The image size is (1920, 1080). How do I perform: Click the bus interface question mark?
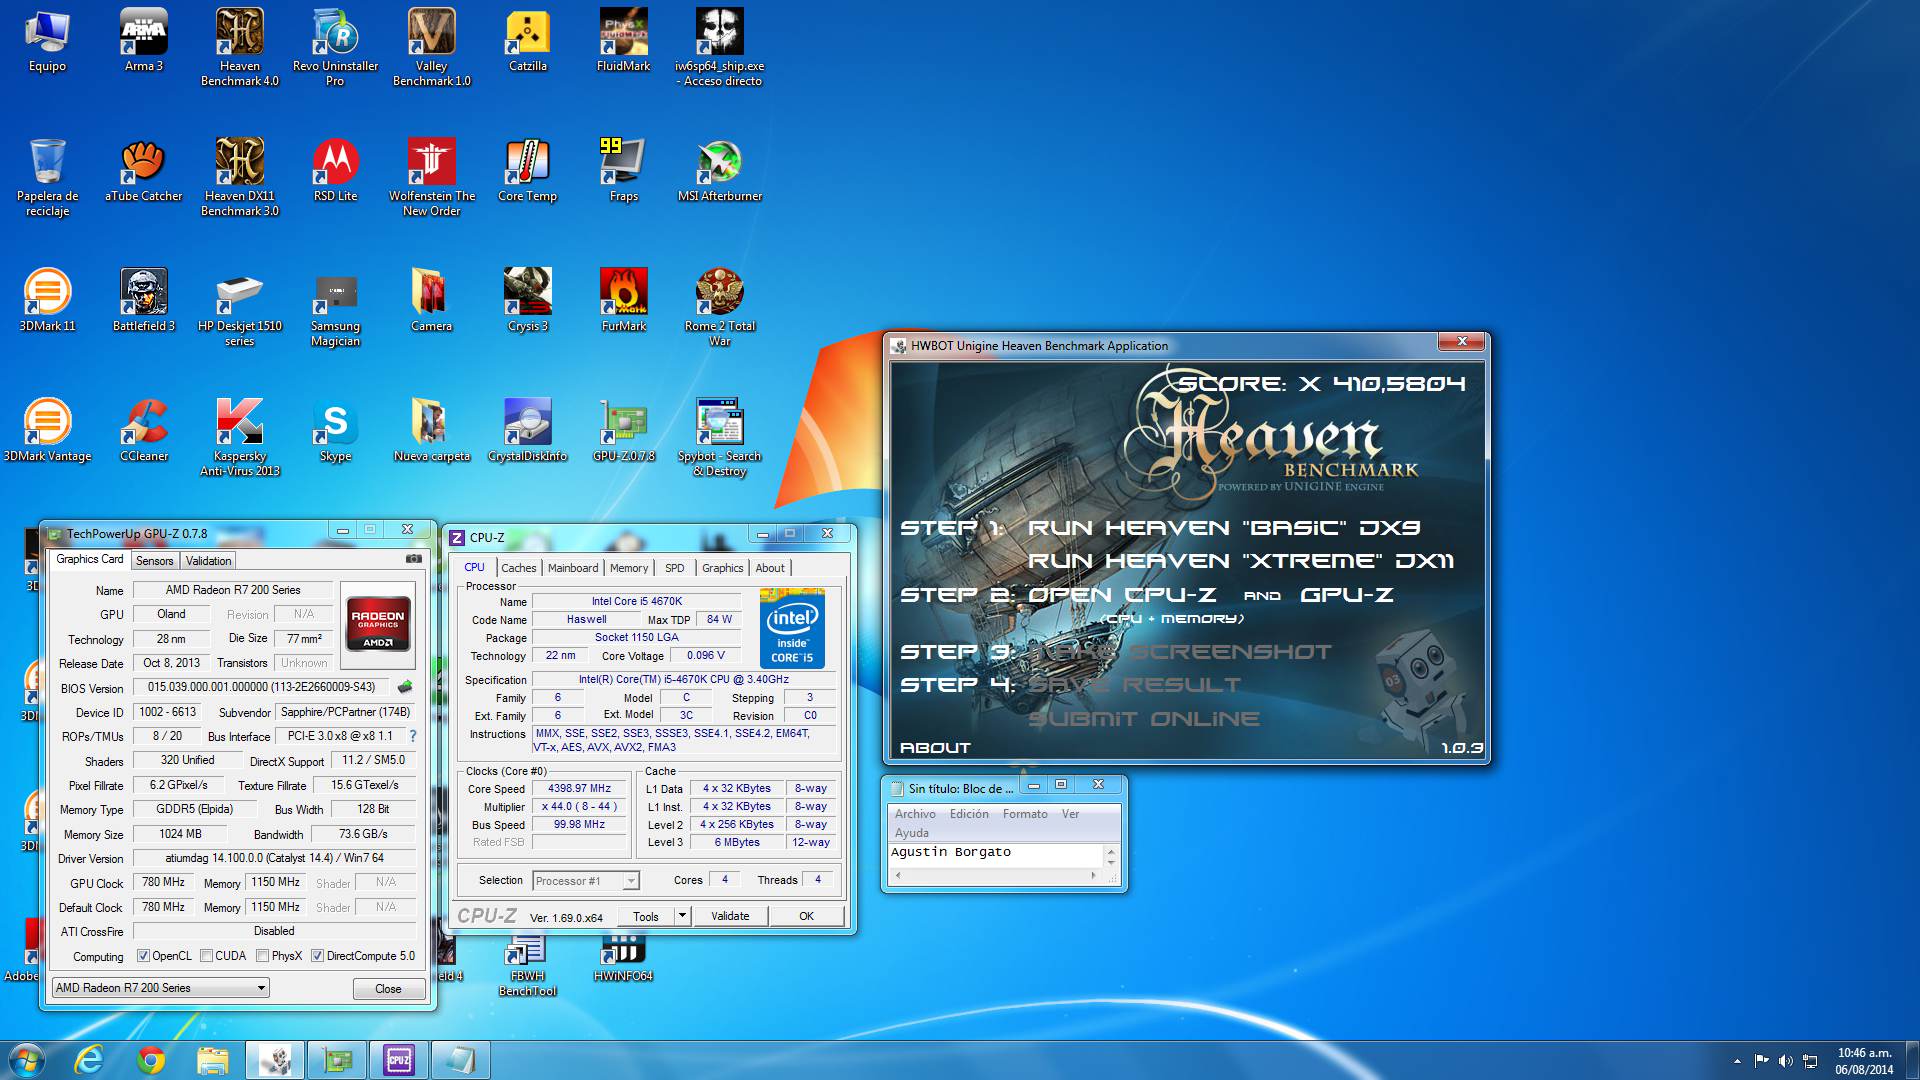pyautogui.click(x=412, y=736)
